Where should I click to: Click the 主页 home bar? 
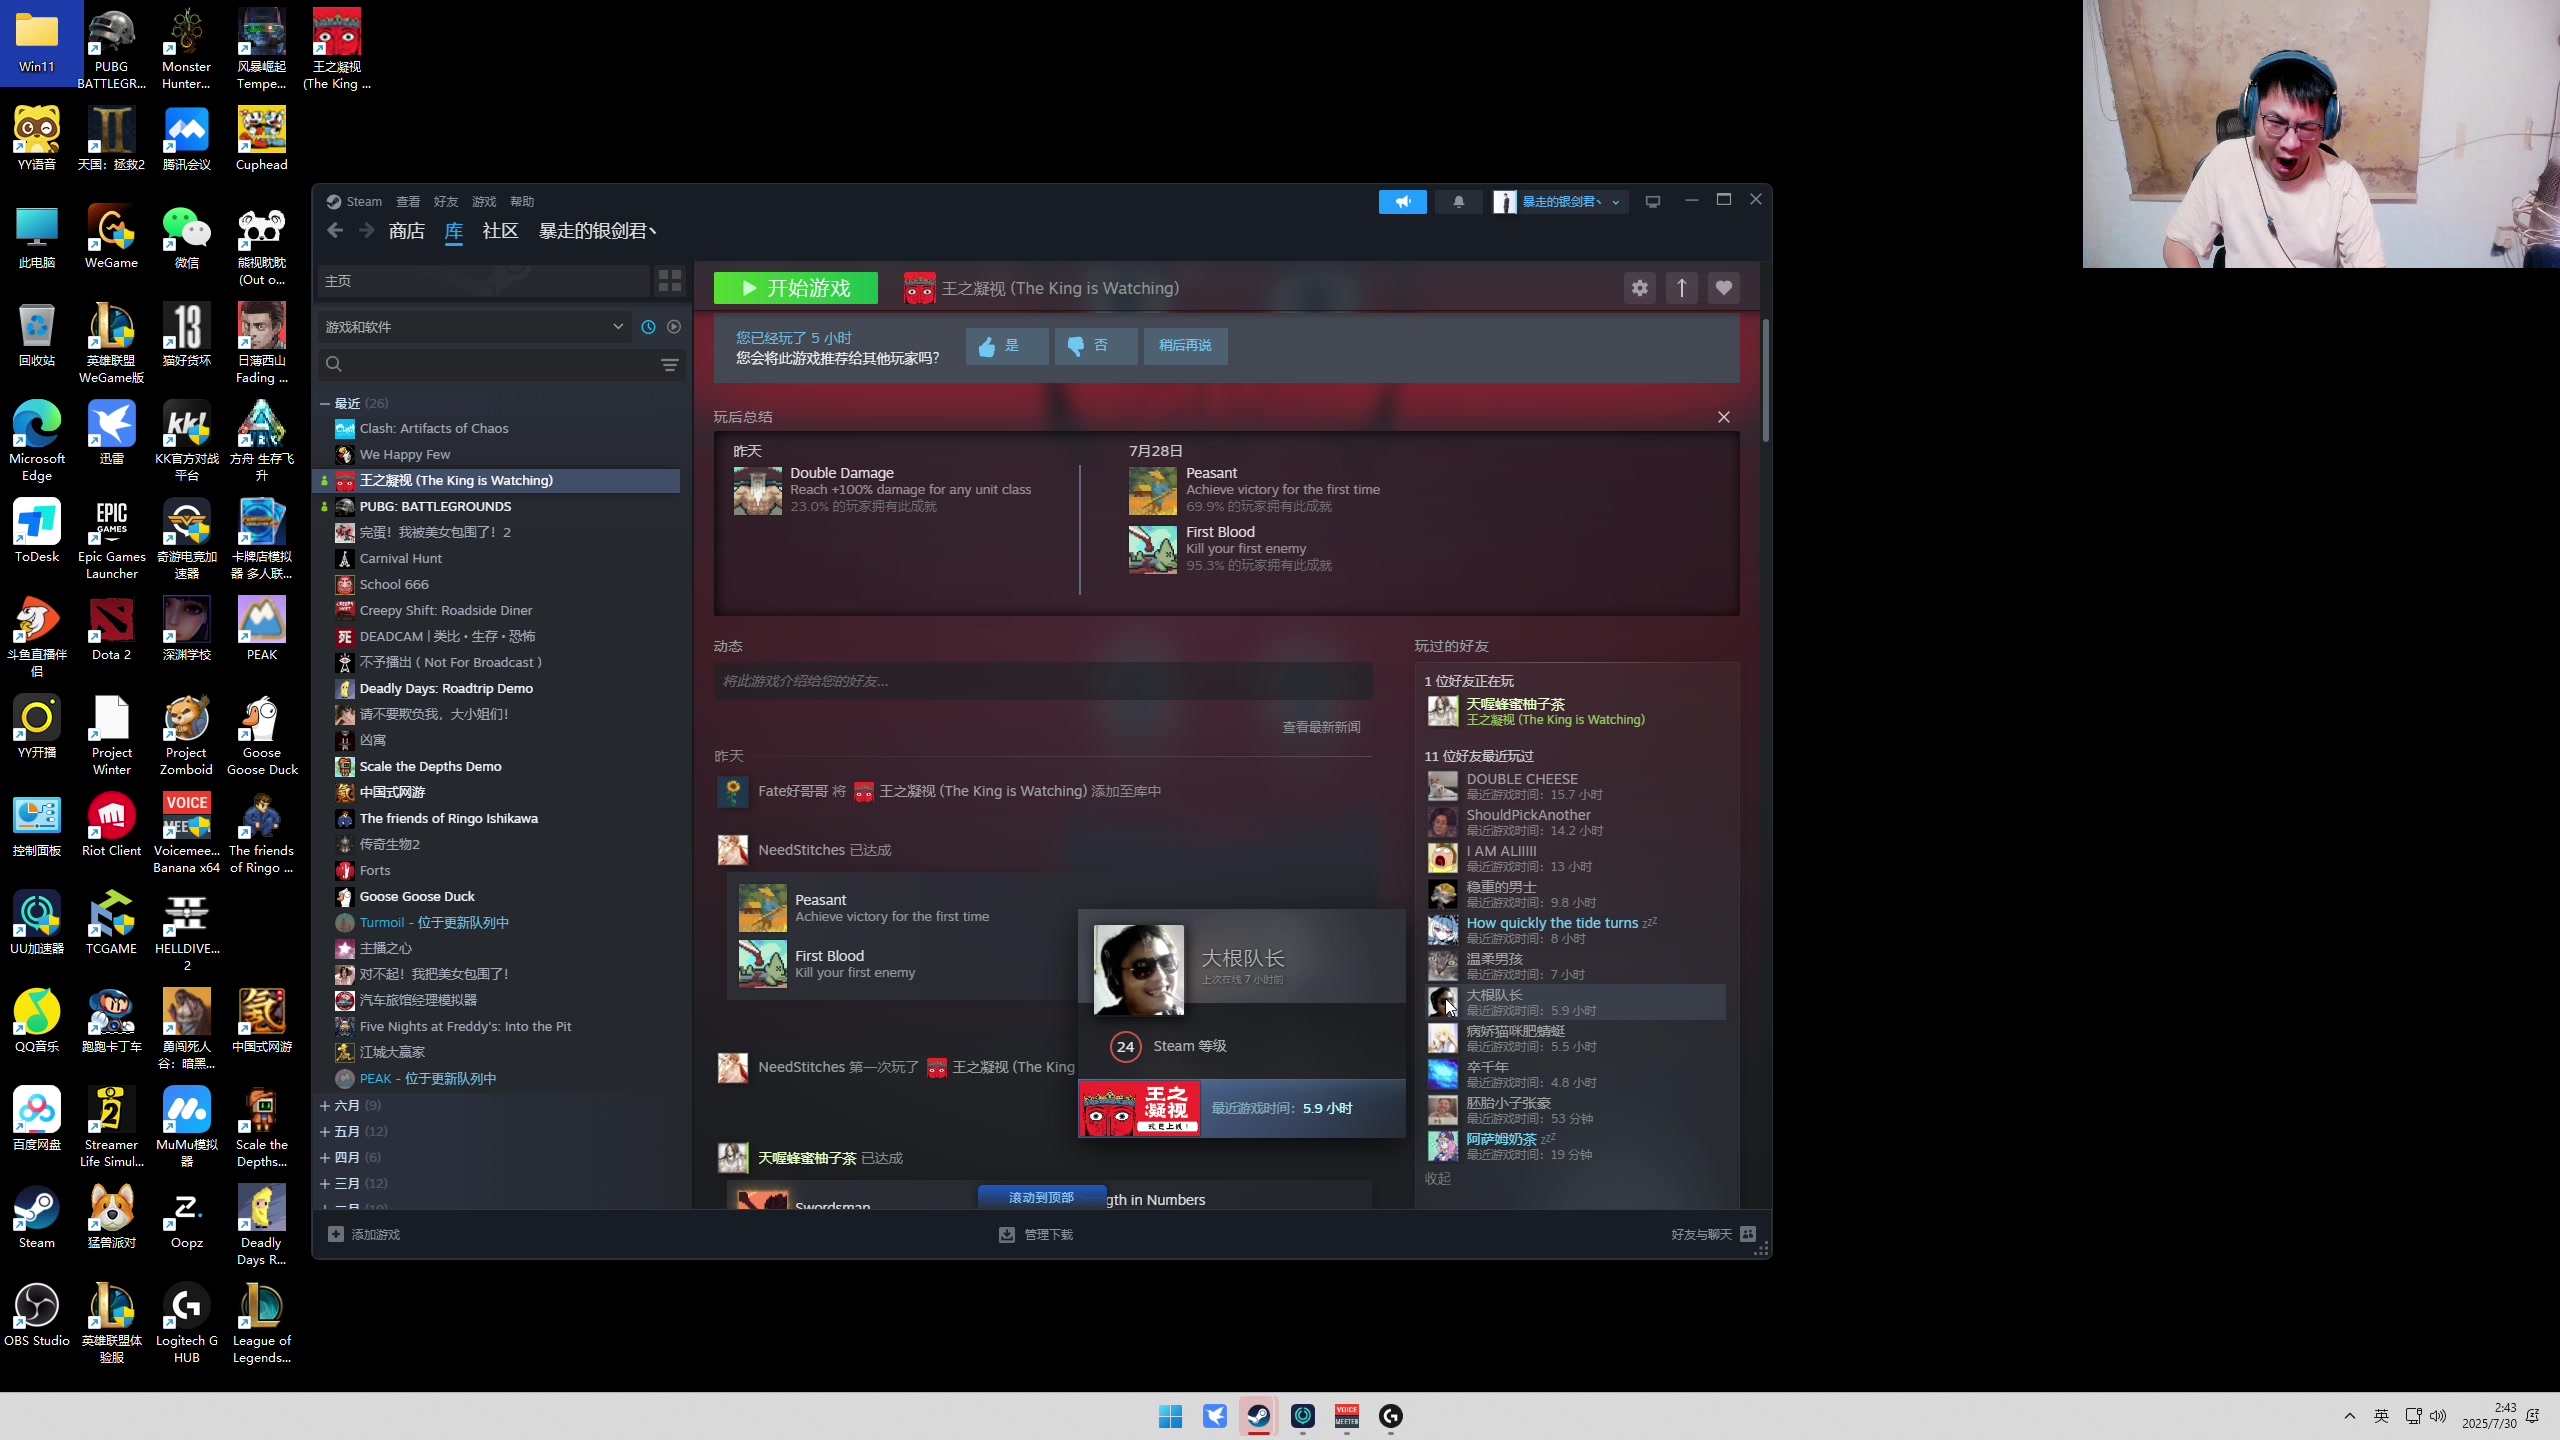[484, 281]
